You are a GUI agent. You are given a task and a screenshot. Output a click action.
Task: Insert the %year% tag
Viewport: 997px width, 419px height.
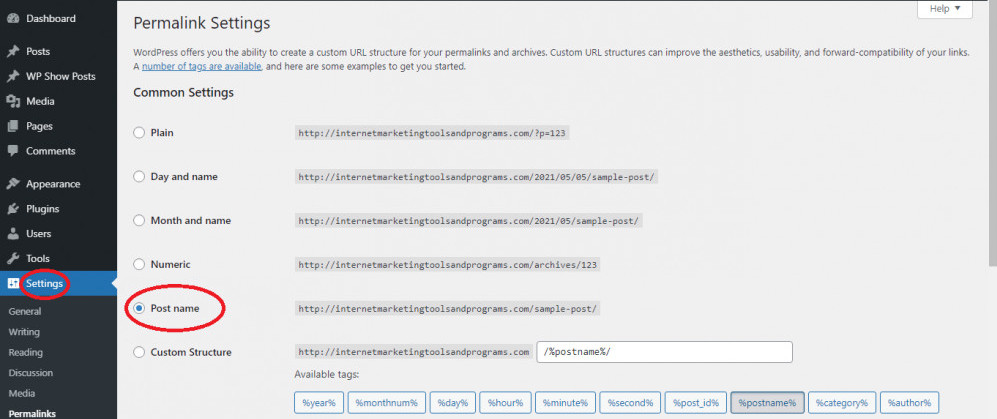click(319, 402)
